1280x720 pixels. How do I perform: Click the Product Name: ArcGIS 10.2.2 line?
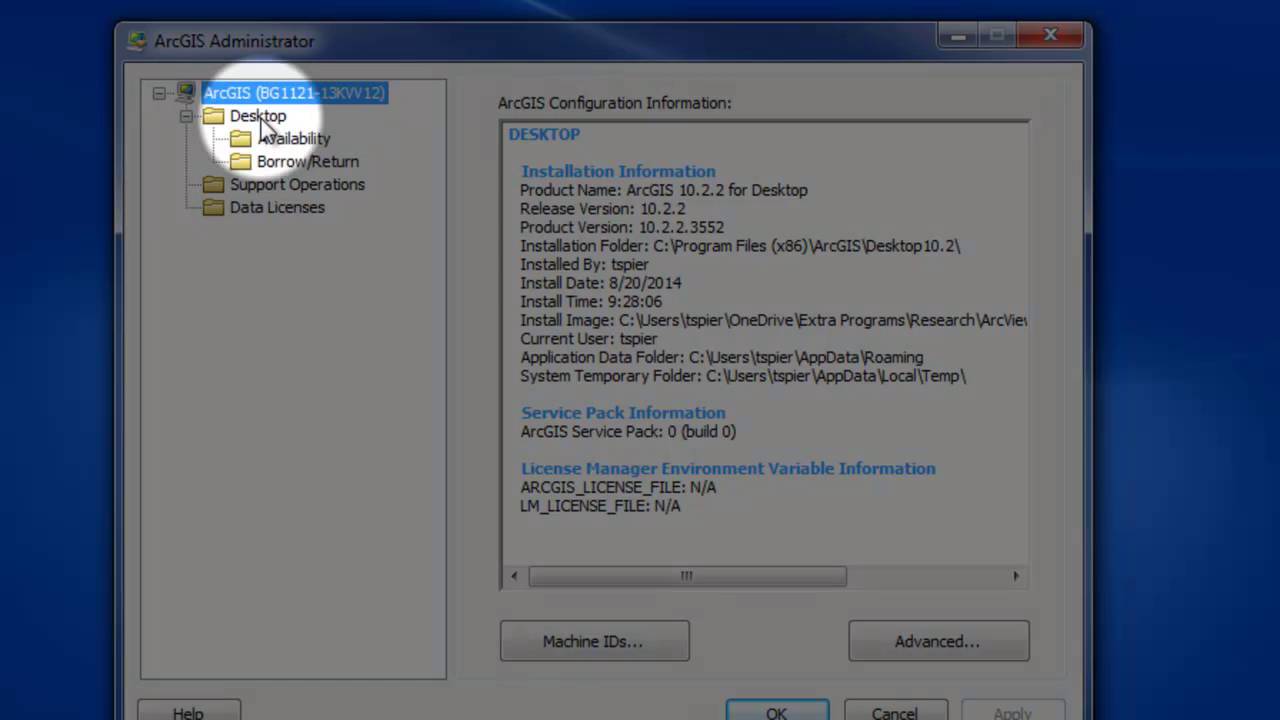click(x=664, y=190)
